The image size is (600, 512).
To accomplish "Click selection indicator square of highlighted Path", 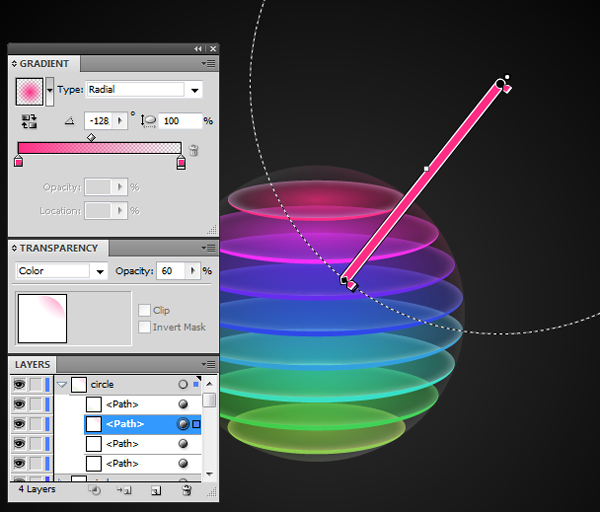I will [196, 424].
